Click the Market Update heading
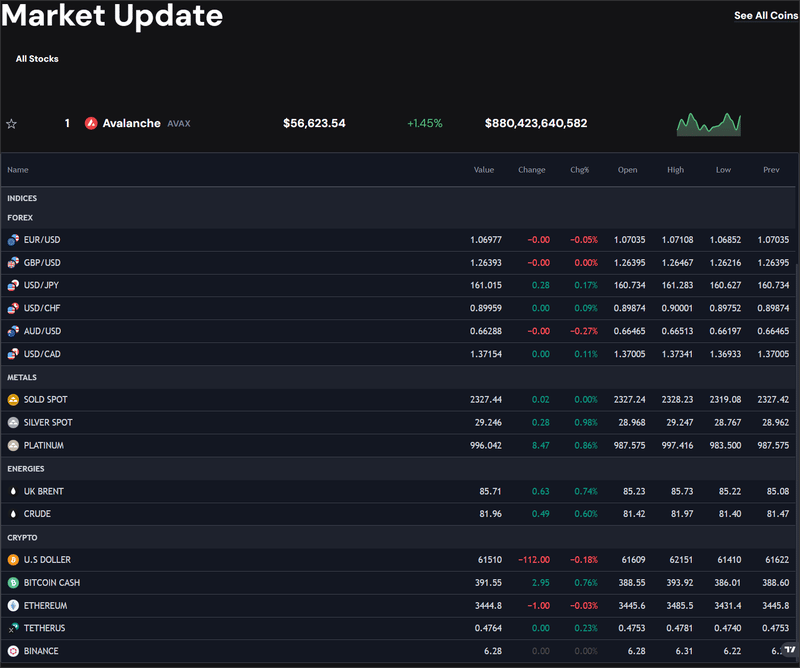800x668 pixels. pos(112,15)
